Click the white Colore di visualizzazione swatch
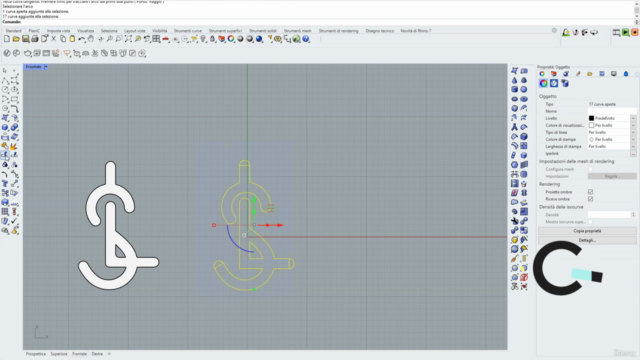 coord(591,125)
